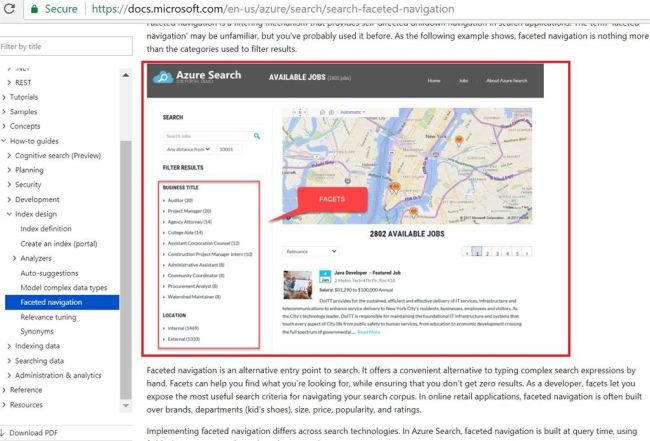Click the Java Developer job title
This screenshot has height=441, width=650.
(367, 273)
